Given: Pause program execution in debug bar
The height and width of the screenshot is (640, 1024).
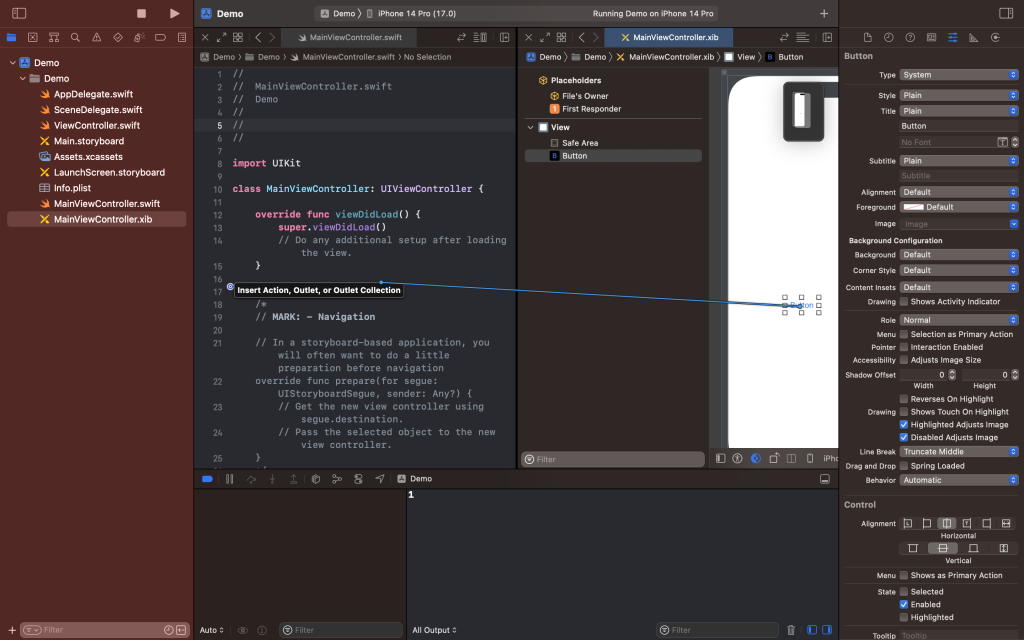Looking at the screenshot, I should 229,479.
